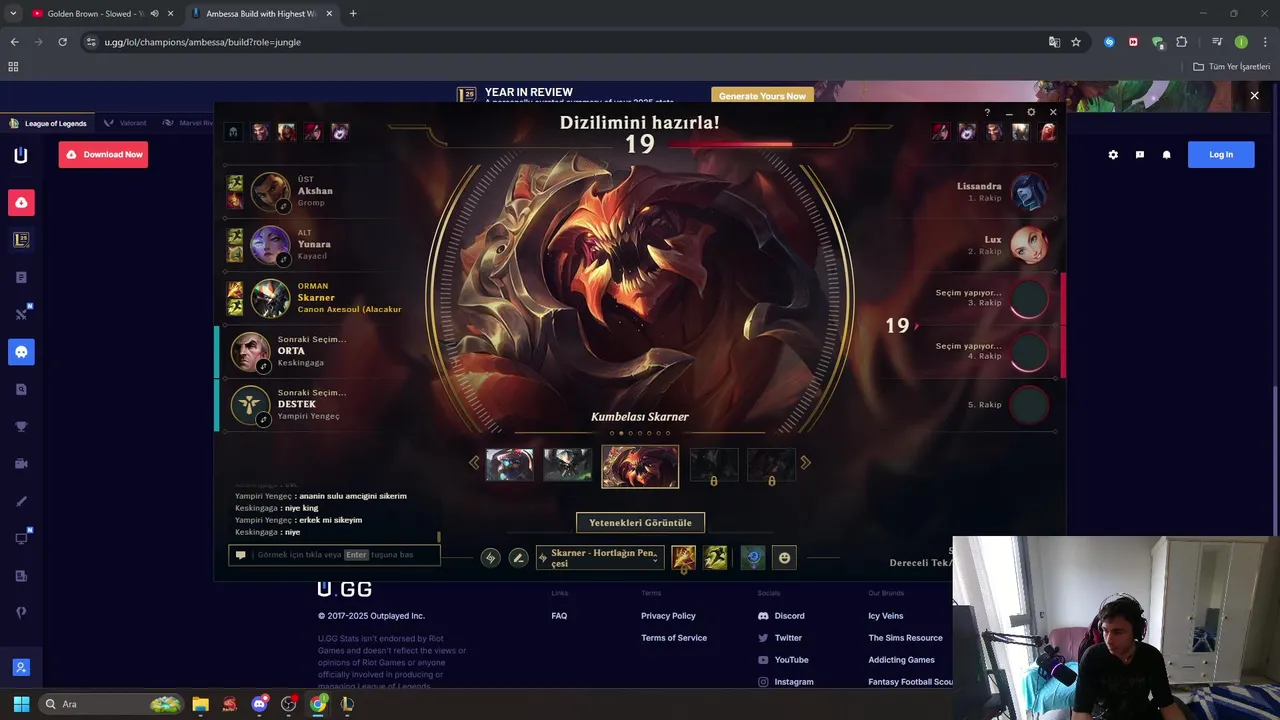Open Tüm Yer İşaretleri bookmarks folder
Image resolution: width=1280 pixels, height=720 pixels.
click(1232, 67)
